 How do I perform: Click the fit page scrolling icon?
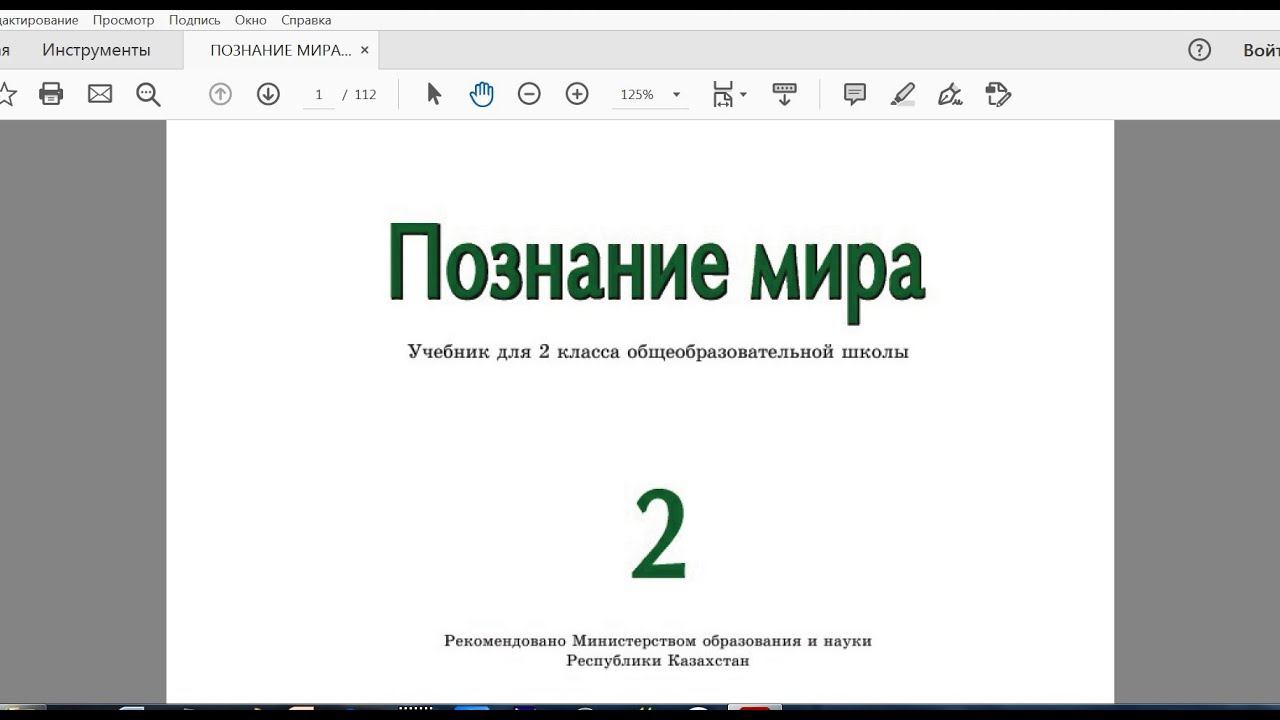pos(723,94)
